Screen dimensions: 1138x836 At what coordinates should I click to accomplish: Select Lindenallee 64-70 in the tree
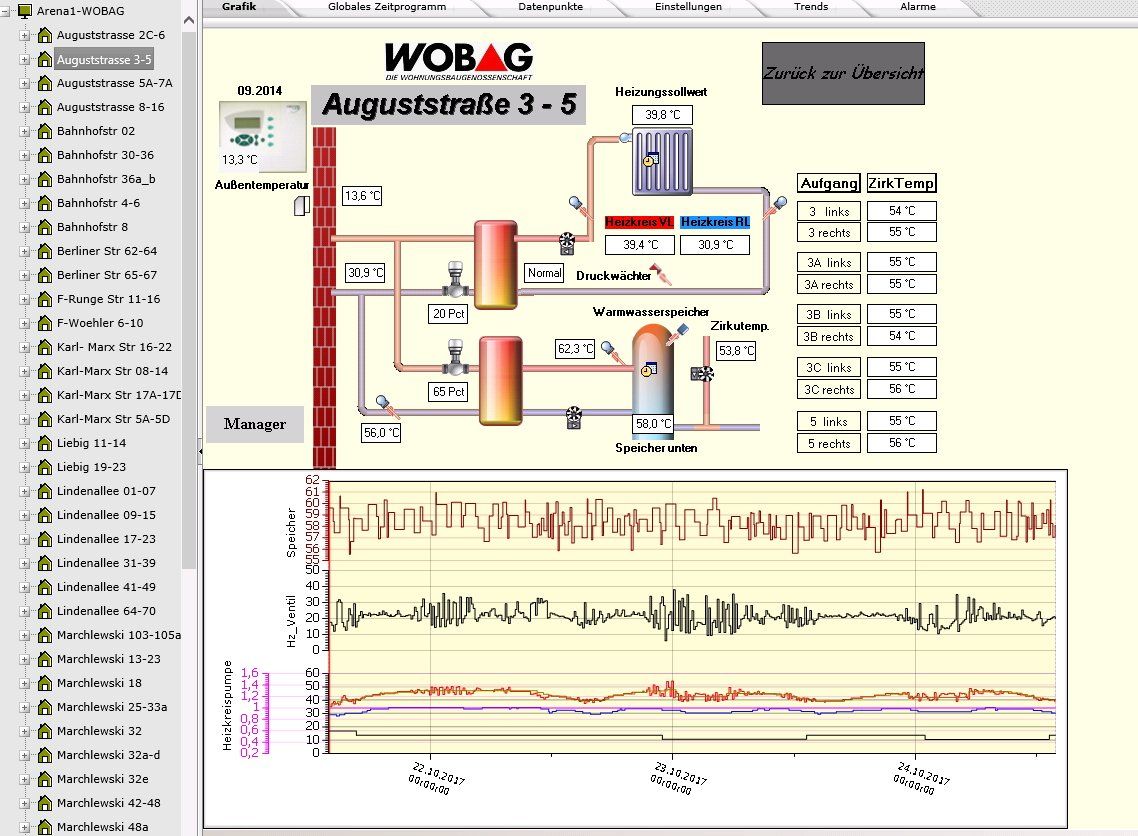pyautogui.click(x=106, y=611)
